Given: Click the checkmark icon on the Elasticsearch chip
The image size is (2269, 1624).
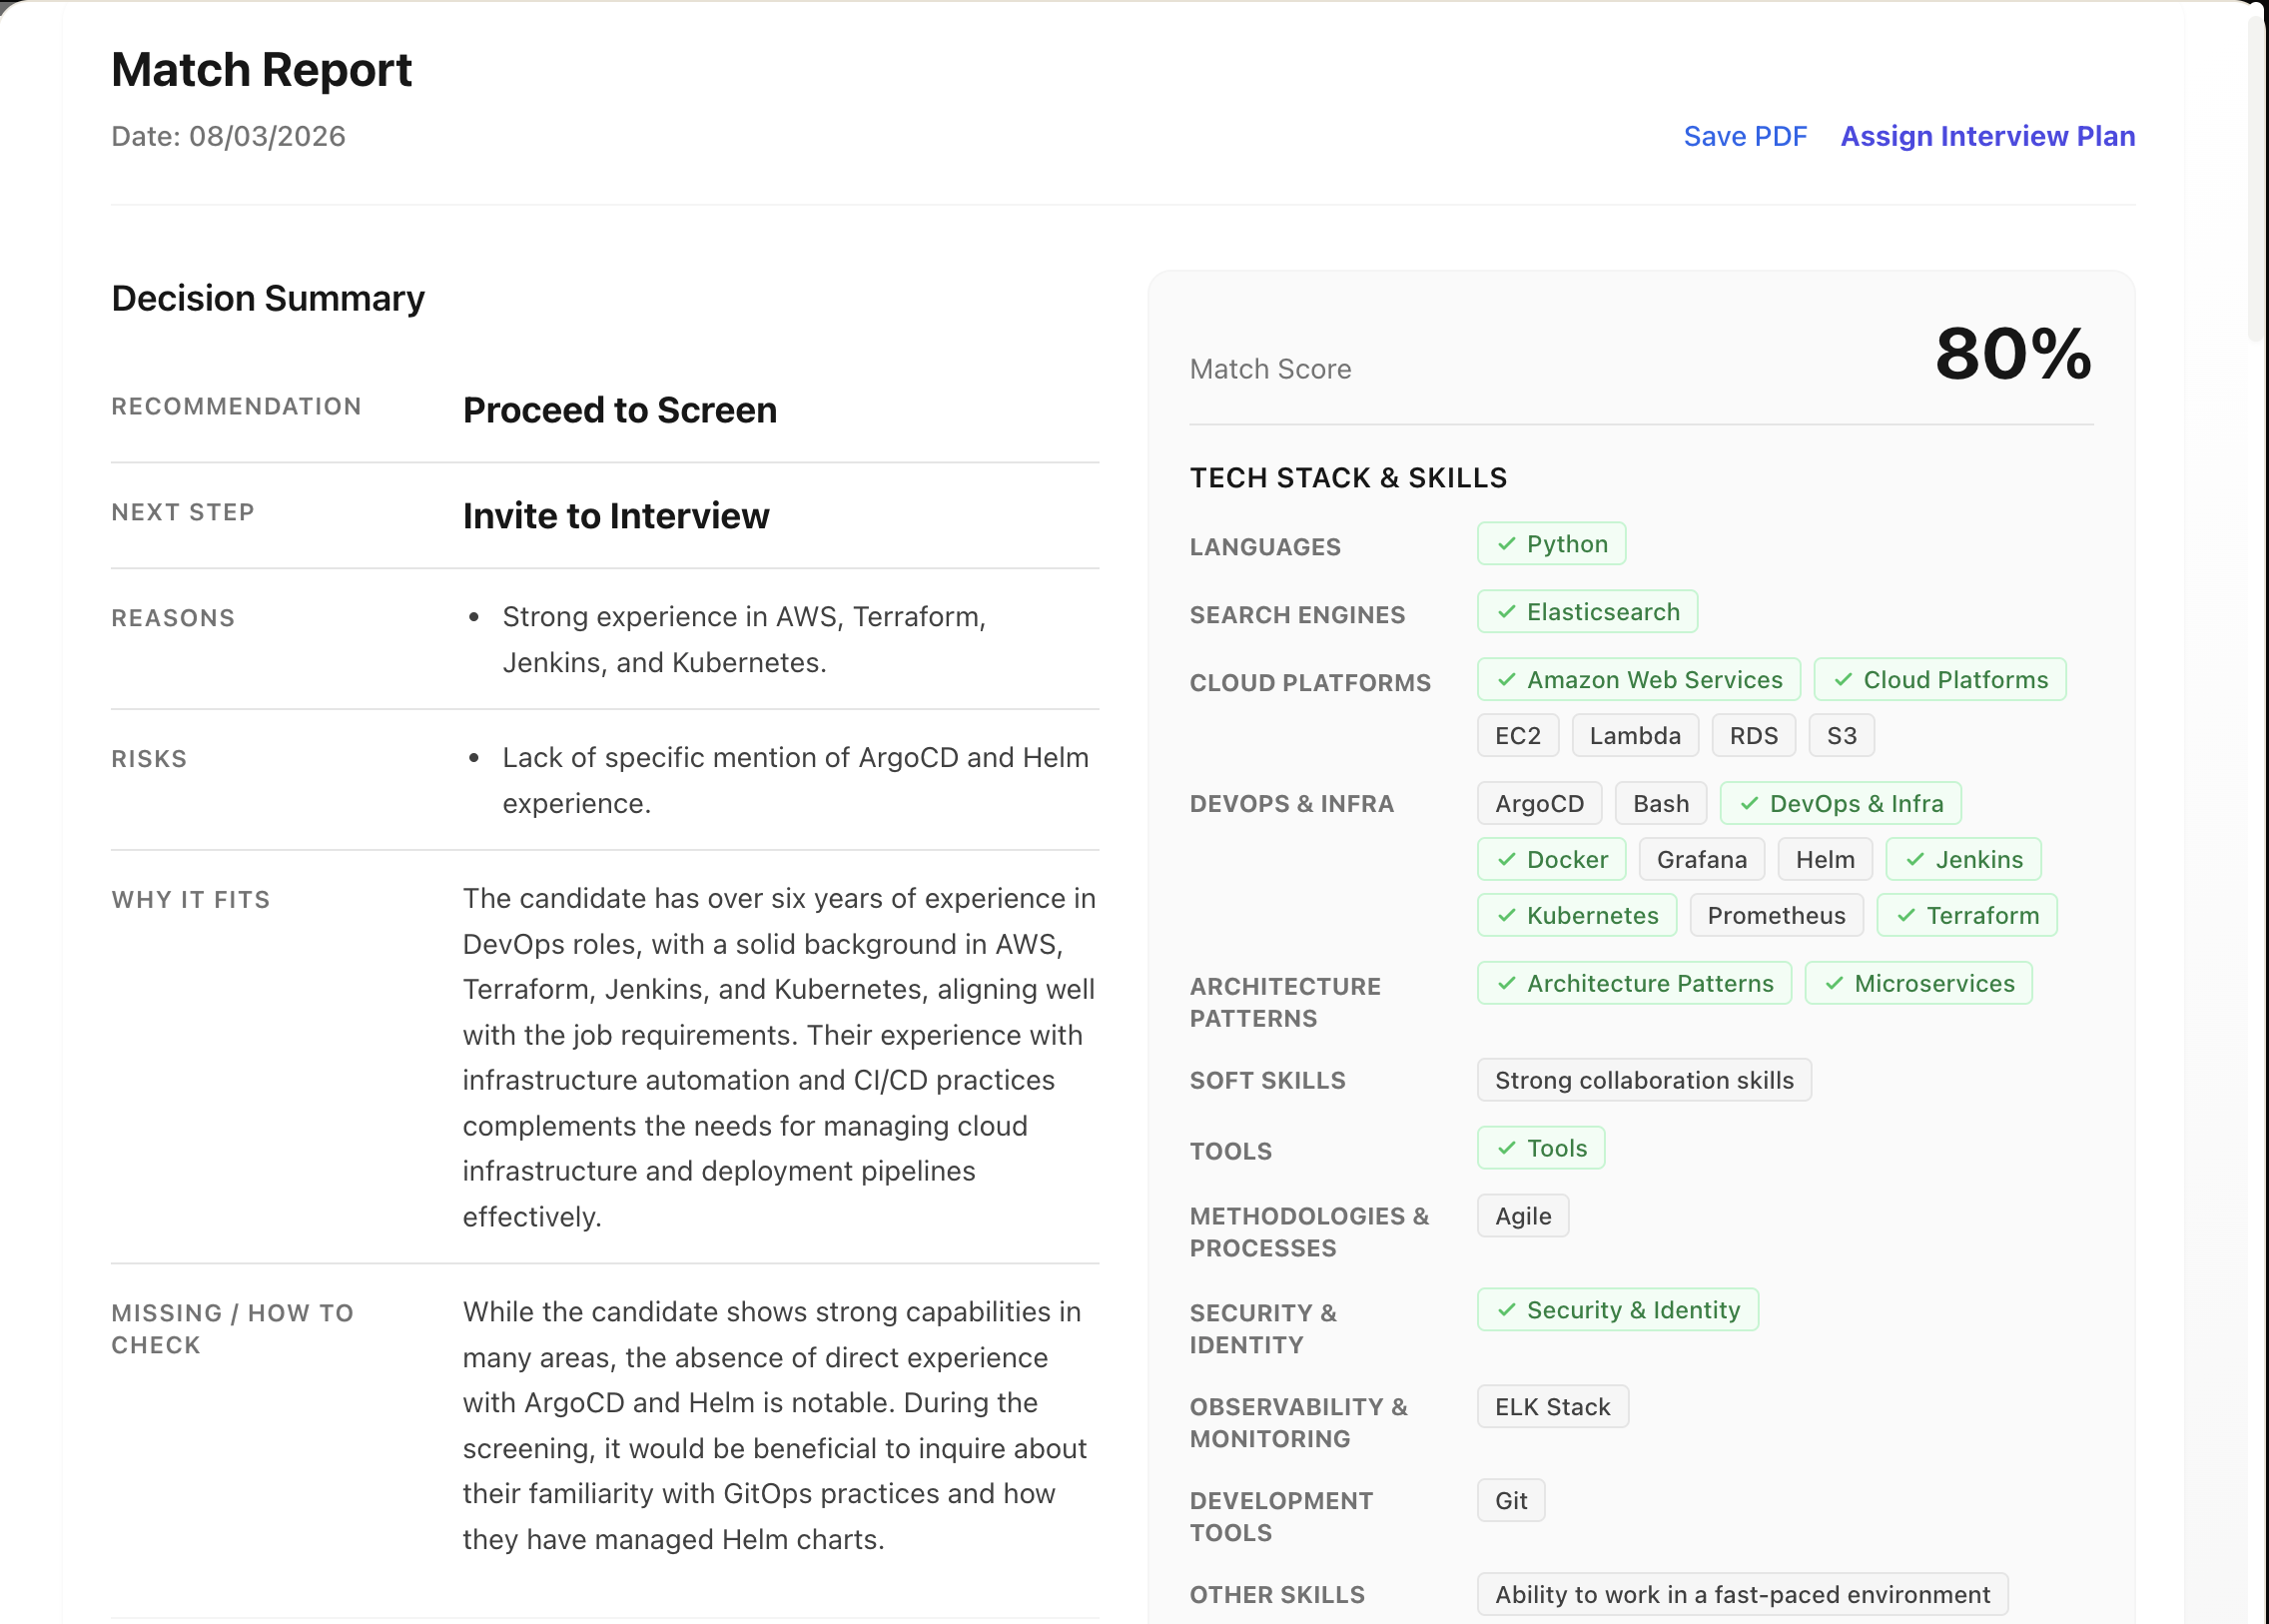Looking at the screenshot, I should pyautogui.click(x=1507, y=611).
